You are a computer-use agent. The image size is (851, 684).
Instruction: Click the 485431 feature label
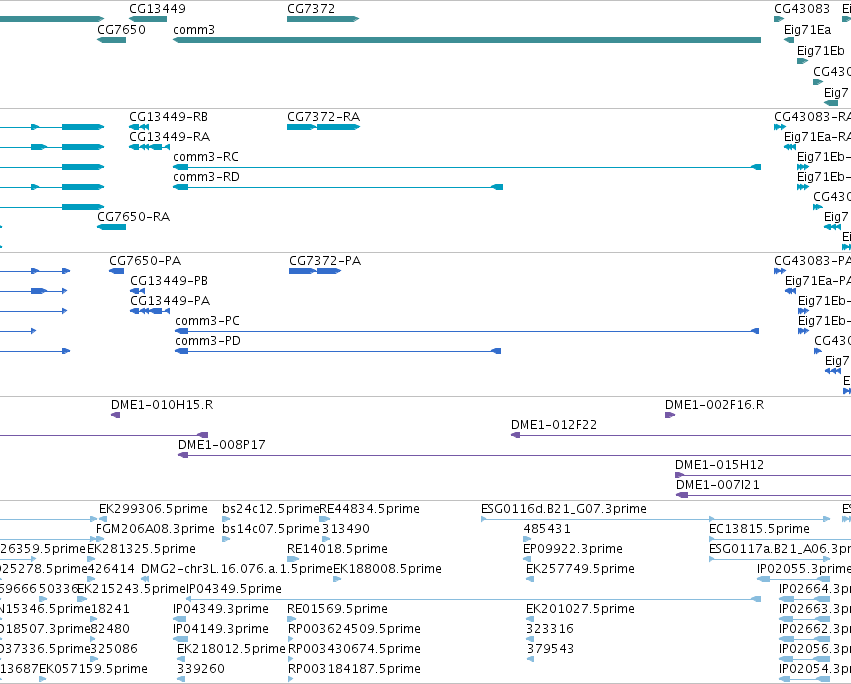tap(547, 529)
